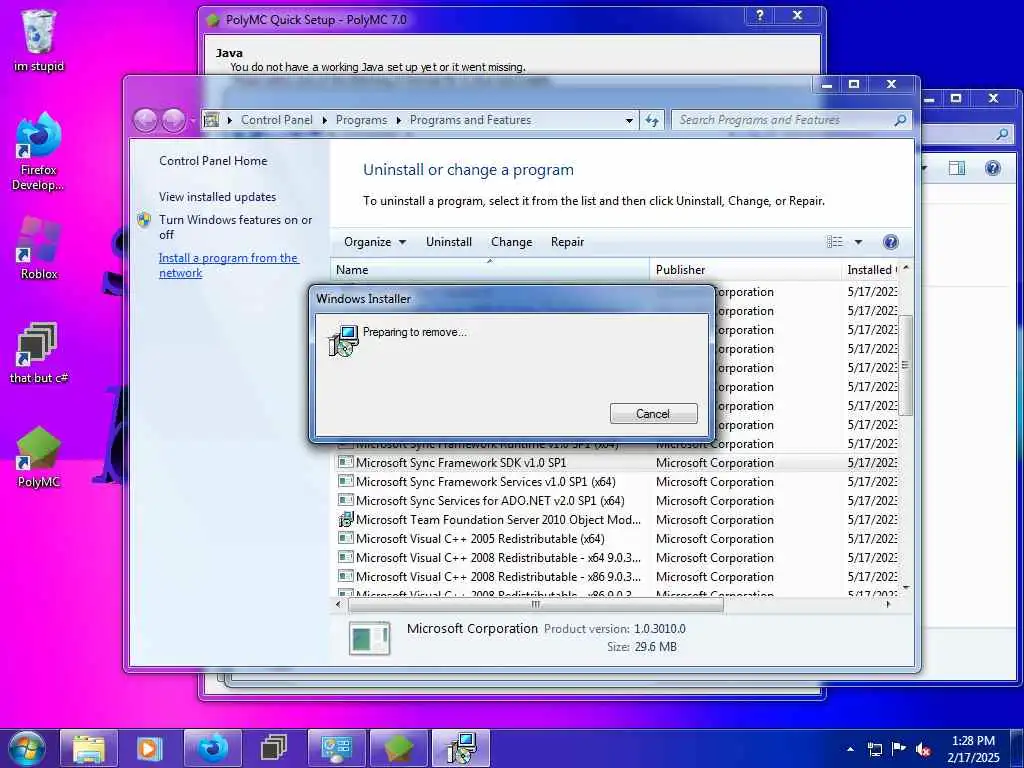Image resolution: width=1024 pixels, height=768 pixels.
Task: Click the PolyMC Quick Setup help button
Action: 760,16
